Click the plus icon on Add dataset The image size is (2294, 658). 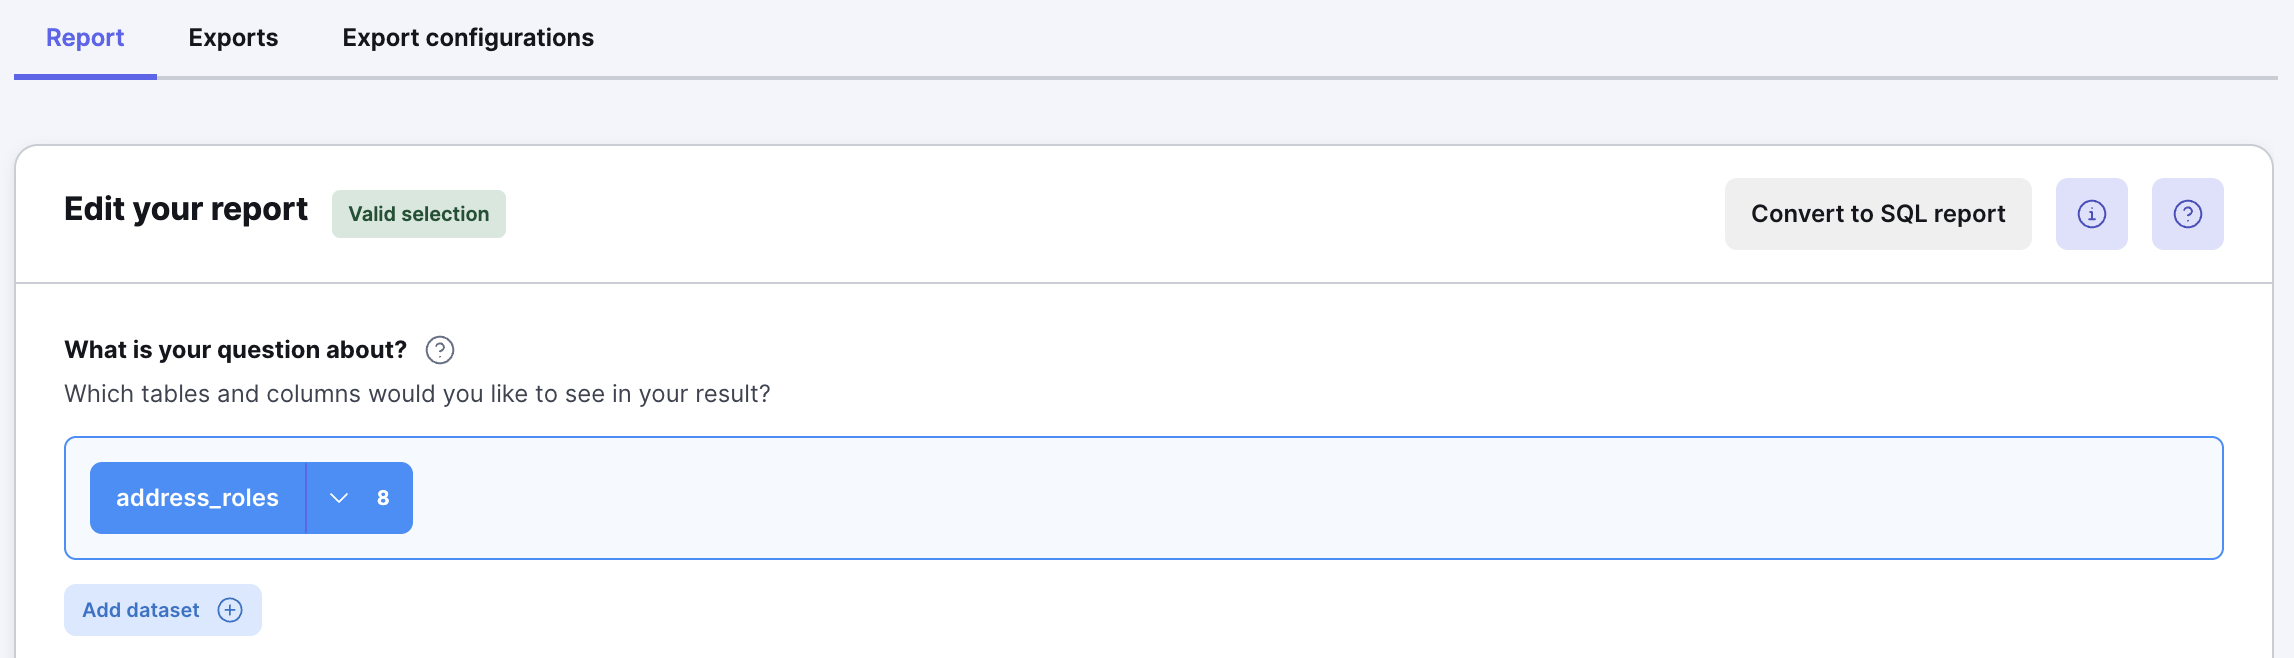pyautogui.click(x=230, y=610)
